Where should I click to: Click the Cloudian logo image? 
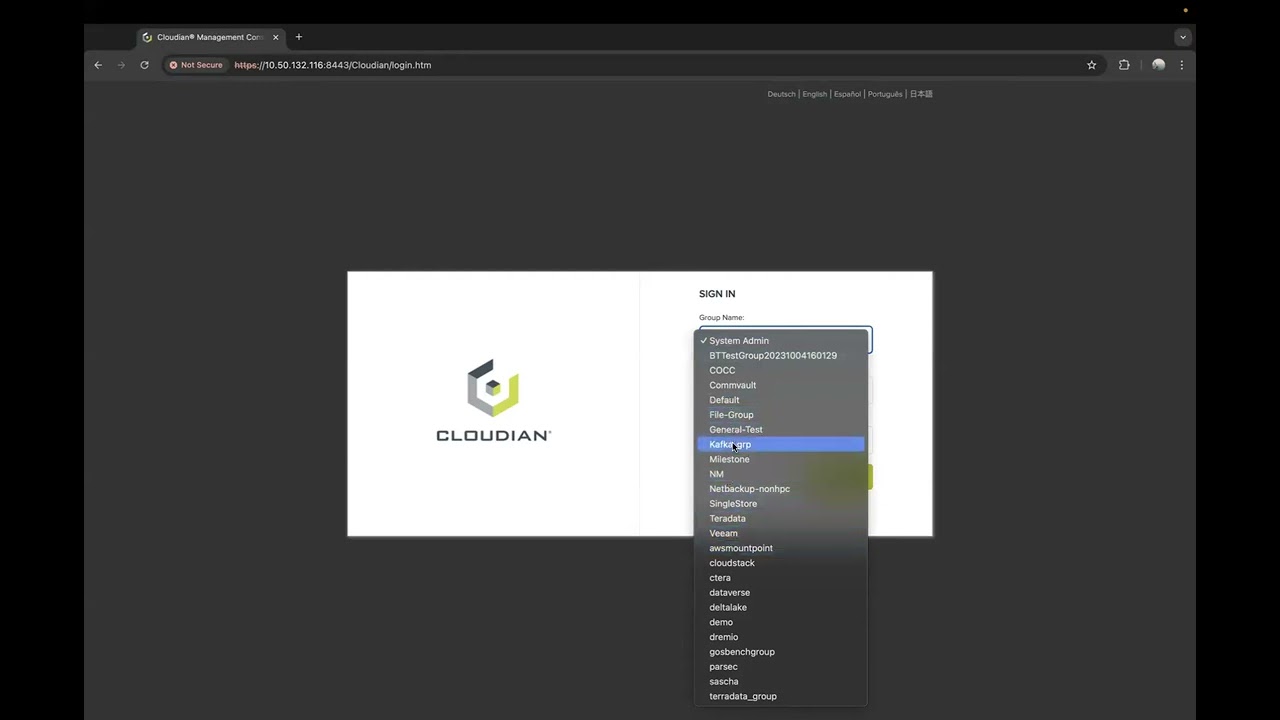pos(493,401)
